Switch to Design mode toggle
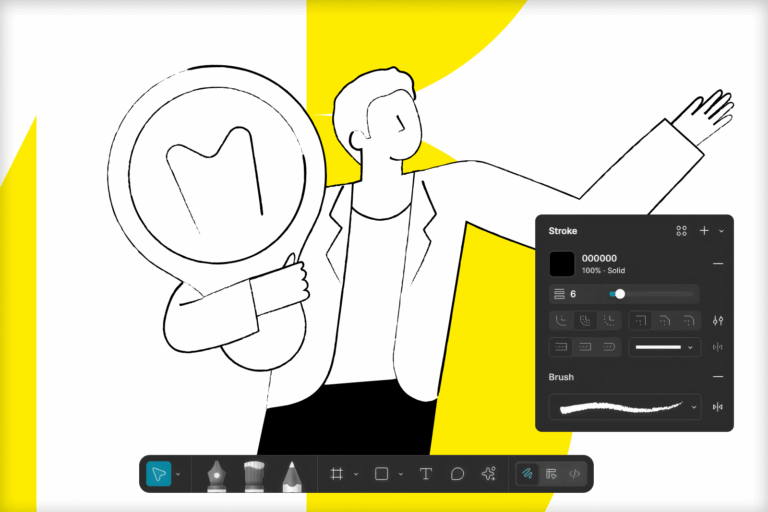 [x=551, y=474]
